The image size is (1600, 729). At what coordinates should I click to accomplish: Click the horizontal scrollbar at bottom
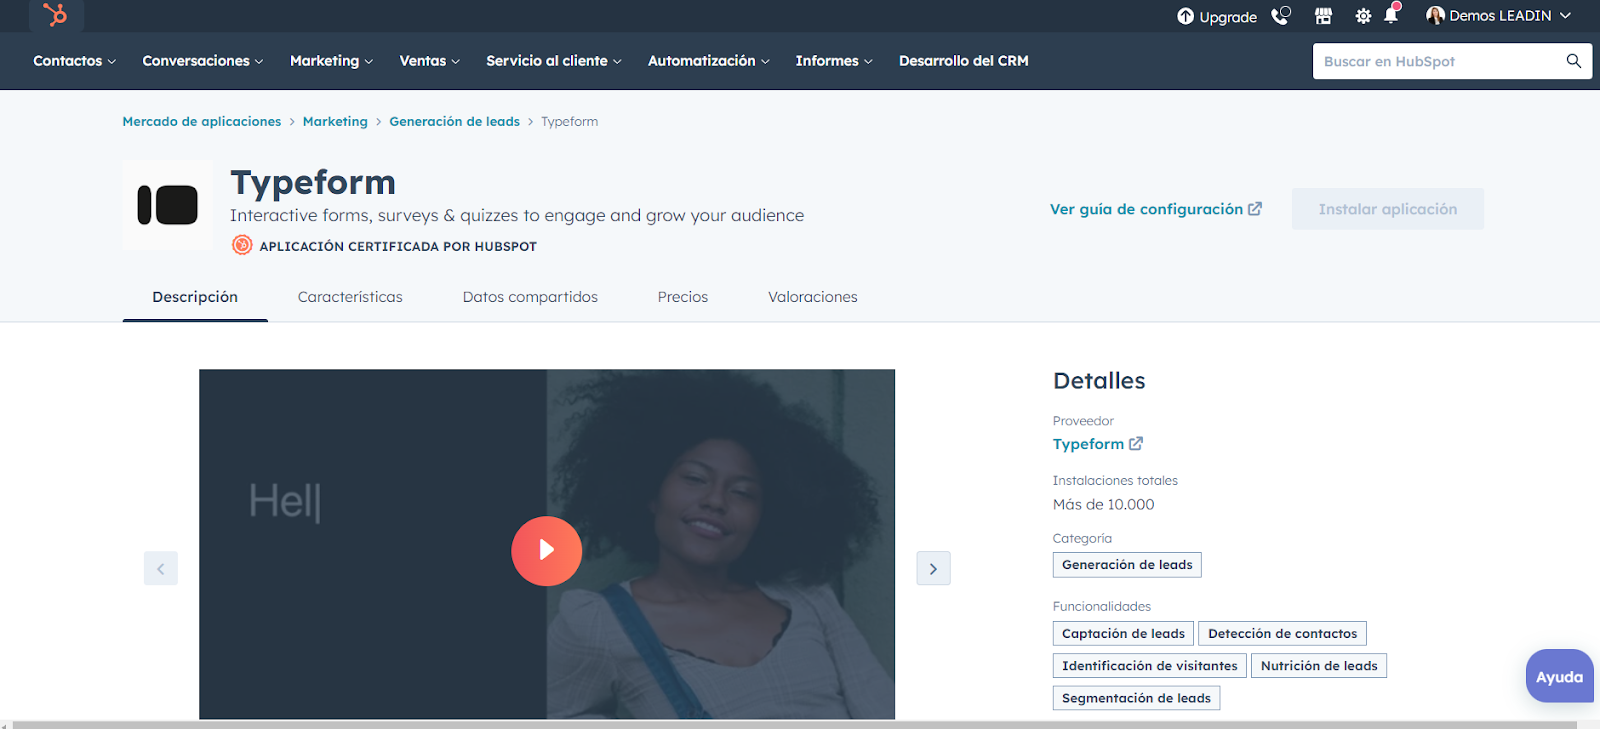click(795, 725)
